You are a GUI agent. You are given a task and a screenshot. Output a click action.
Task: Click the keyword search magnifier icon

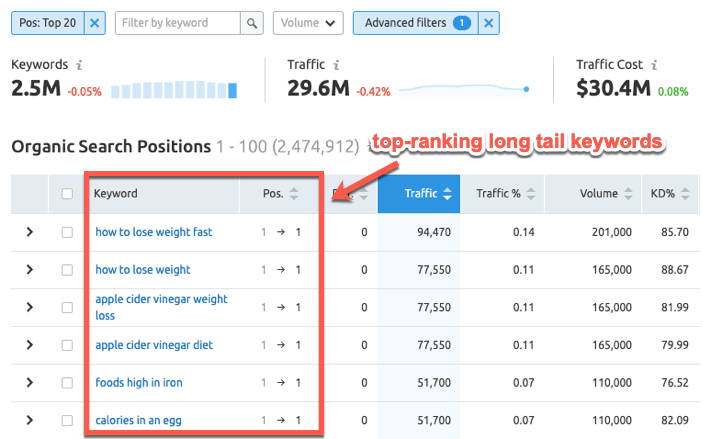(252, 23)
